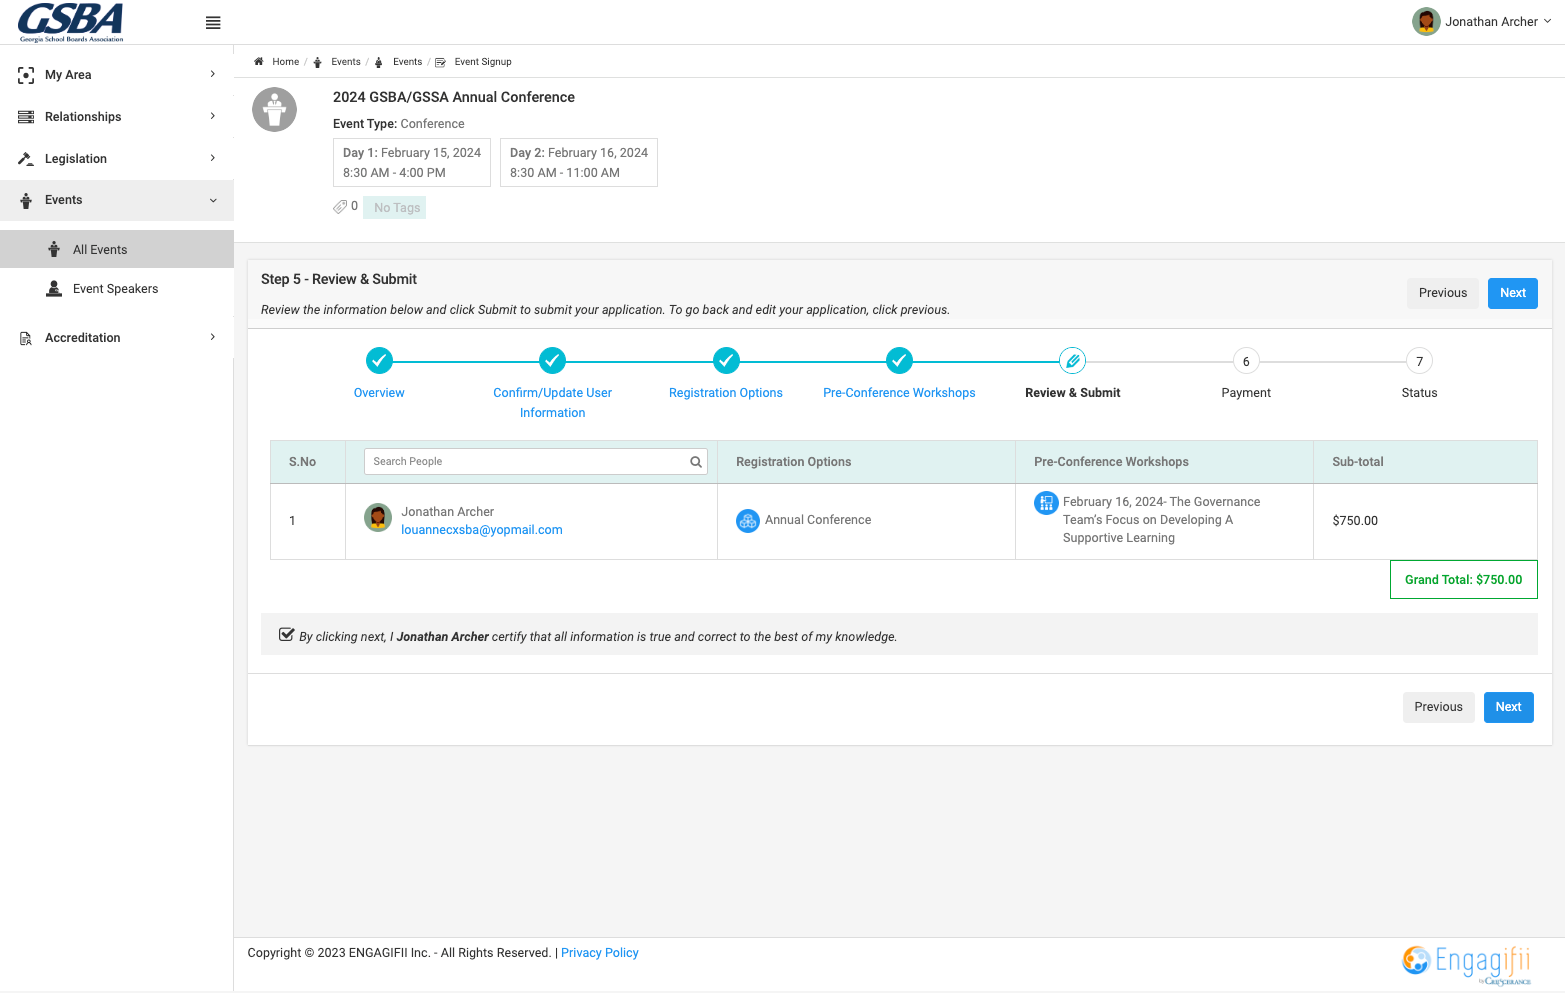Click the GSBA logo
The image size is (1565, 993).
point(71,22)
